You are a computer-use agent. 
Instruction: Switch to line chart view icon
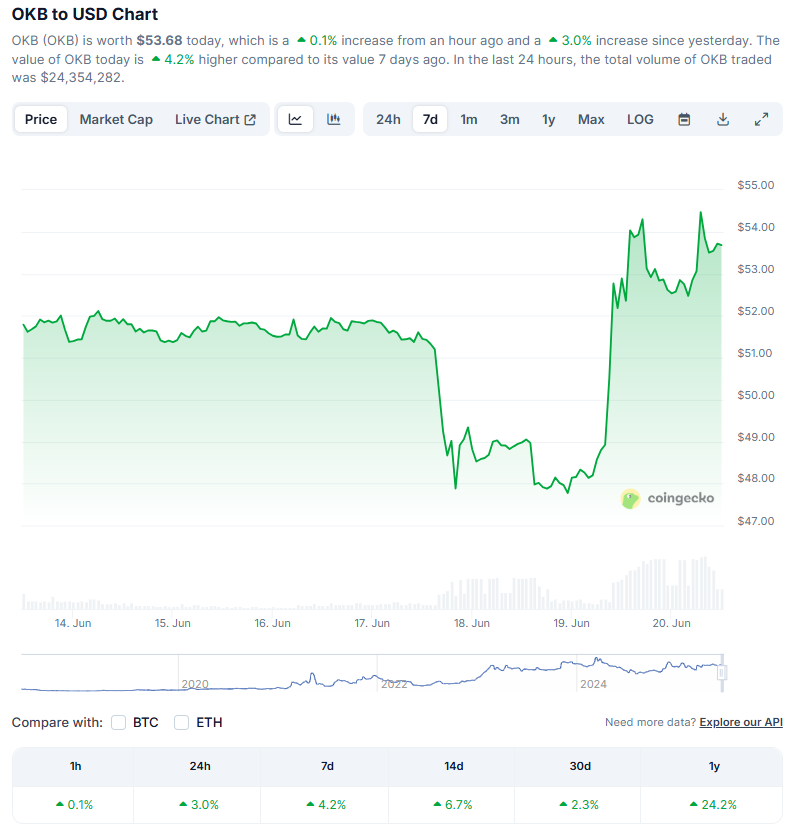tap(295, 119)
